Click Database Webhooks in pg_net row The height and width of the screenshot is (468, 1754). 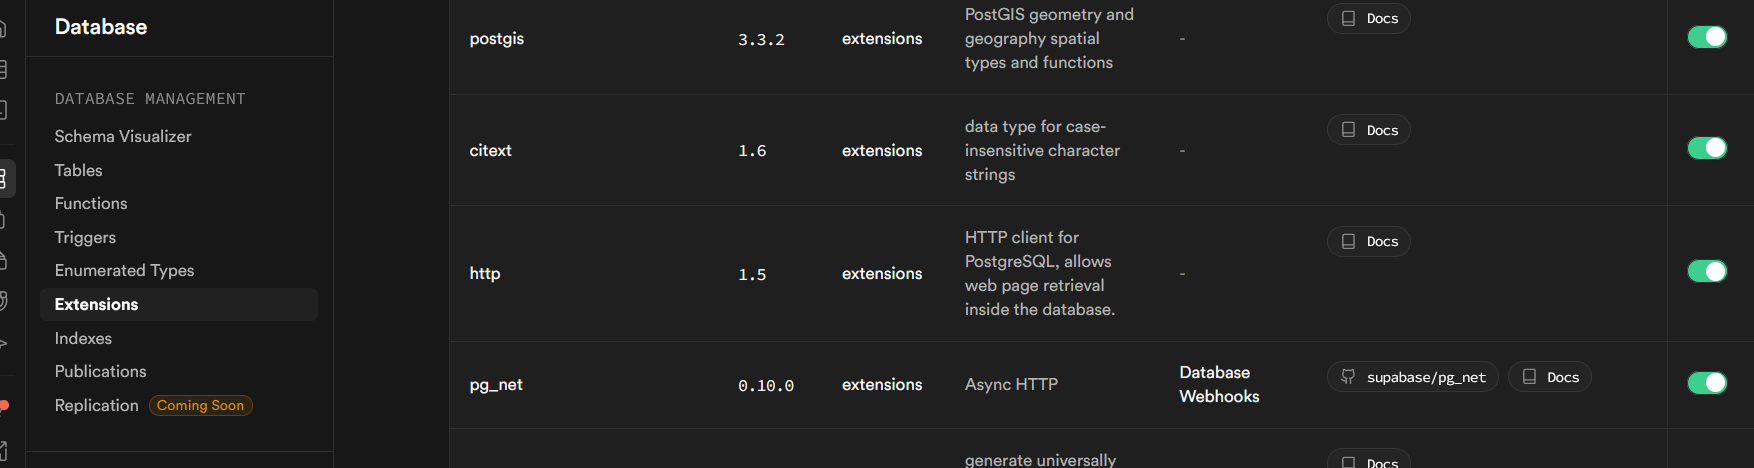tap(1219, 384)
